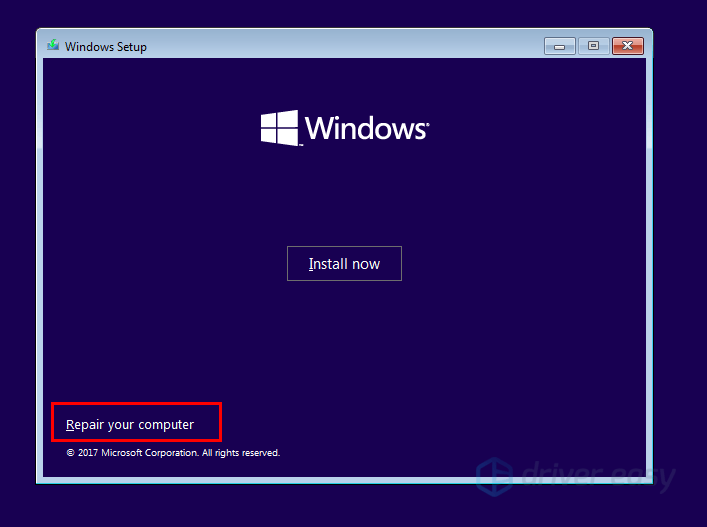Click the driver easy watermark logo icon

pyautogui.click(x=496, y=474)
